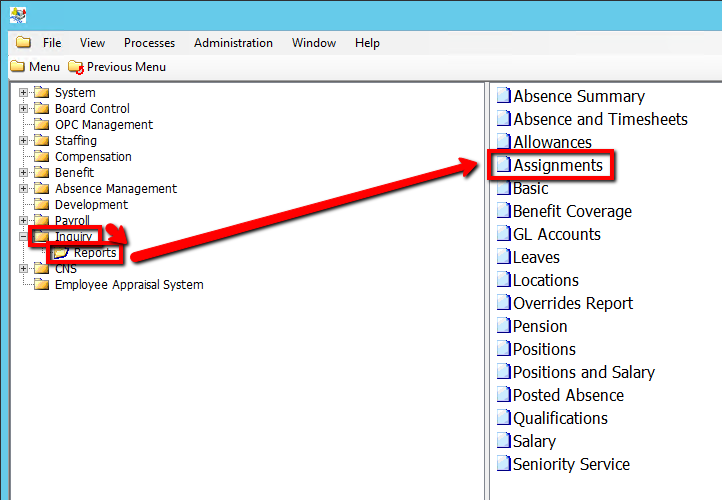Image resolution: width=722 pixels, height=500 pixels.
Task: Click the open Reports folder icon
Action: click(61, 253)
